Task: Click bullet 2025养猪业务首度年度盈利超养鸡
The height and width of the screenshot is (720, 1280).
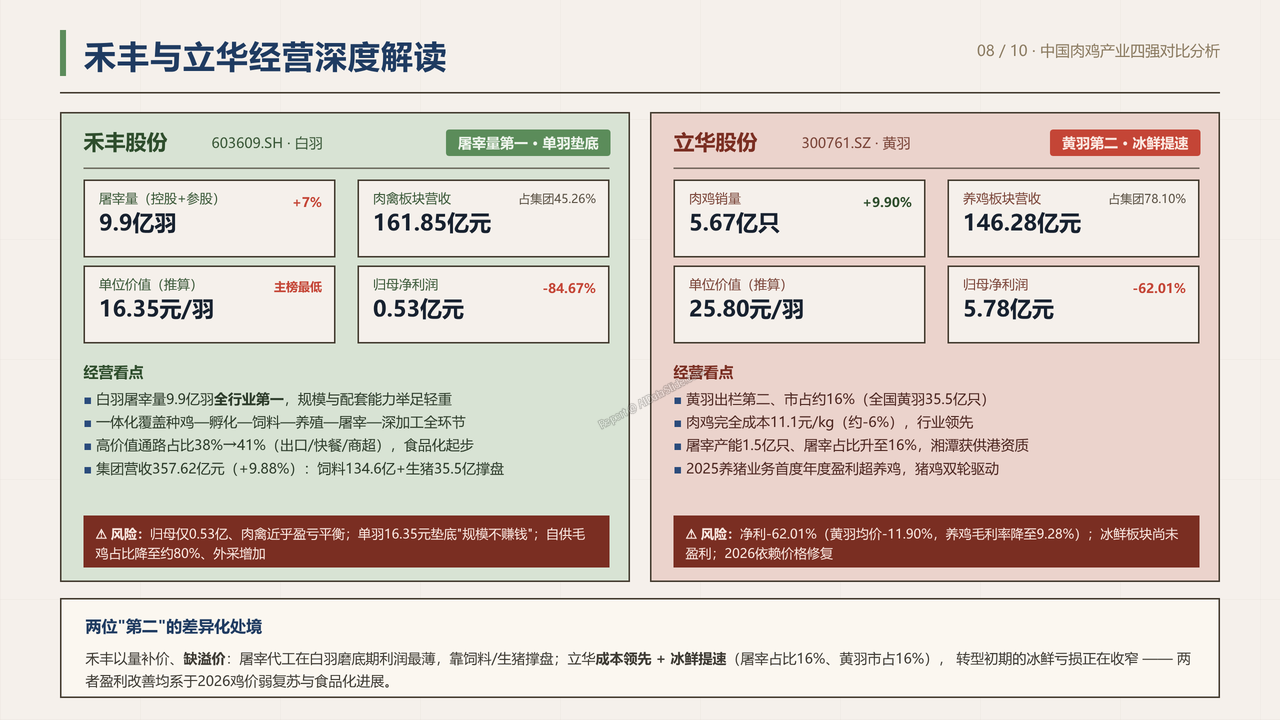Action: tap(836, 468)
